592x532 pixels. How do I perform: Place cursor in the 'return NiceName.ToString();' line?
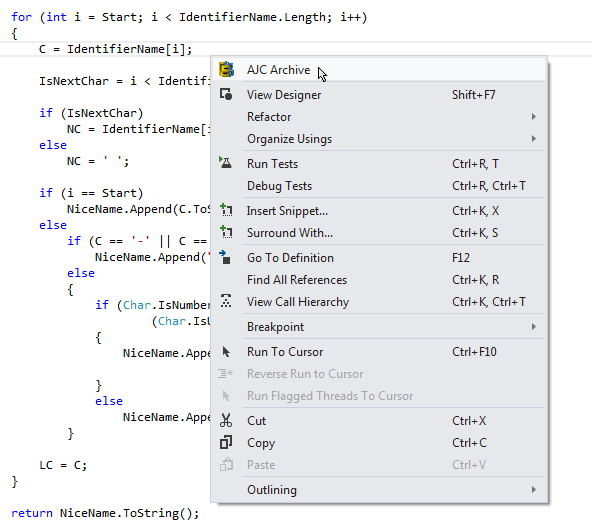tap(105, 513)
